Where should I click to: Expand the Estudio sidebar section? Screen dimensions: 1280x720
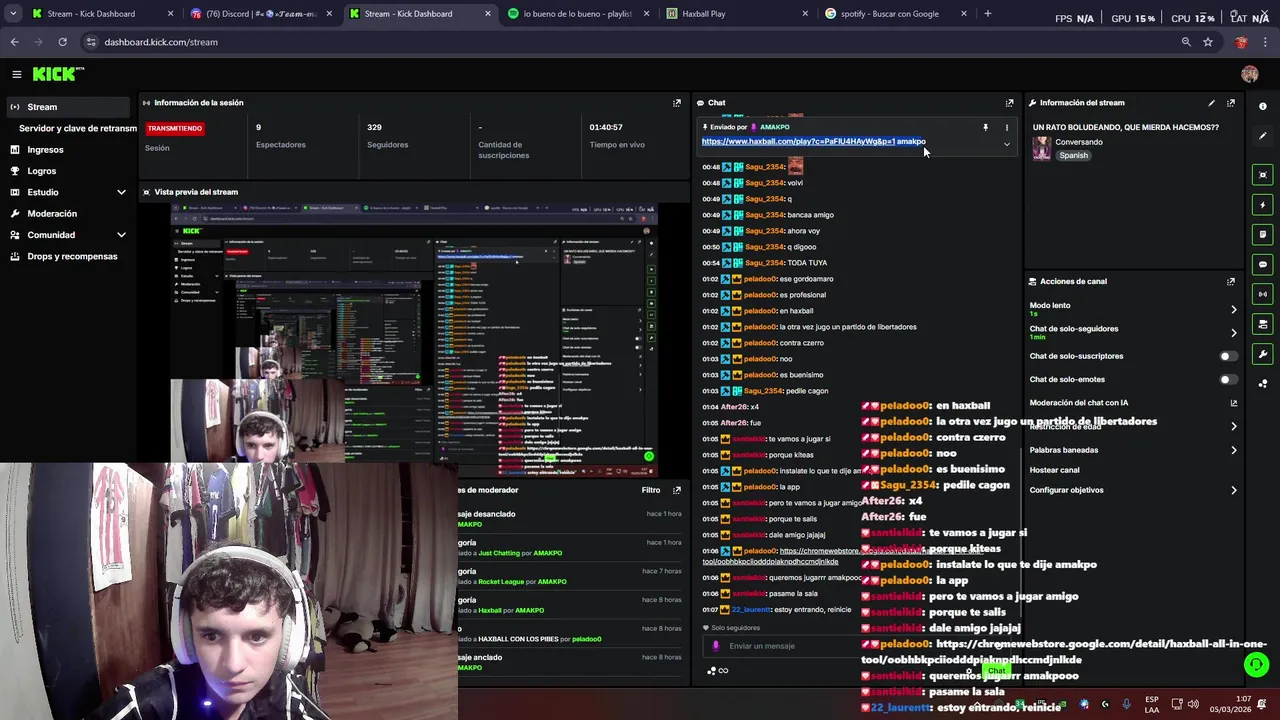click(121, 192)
